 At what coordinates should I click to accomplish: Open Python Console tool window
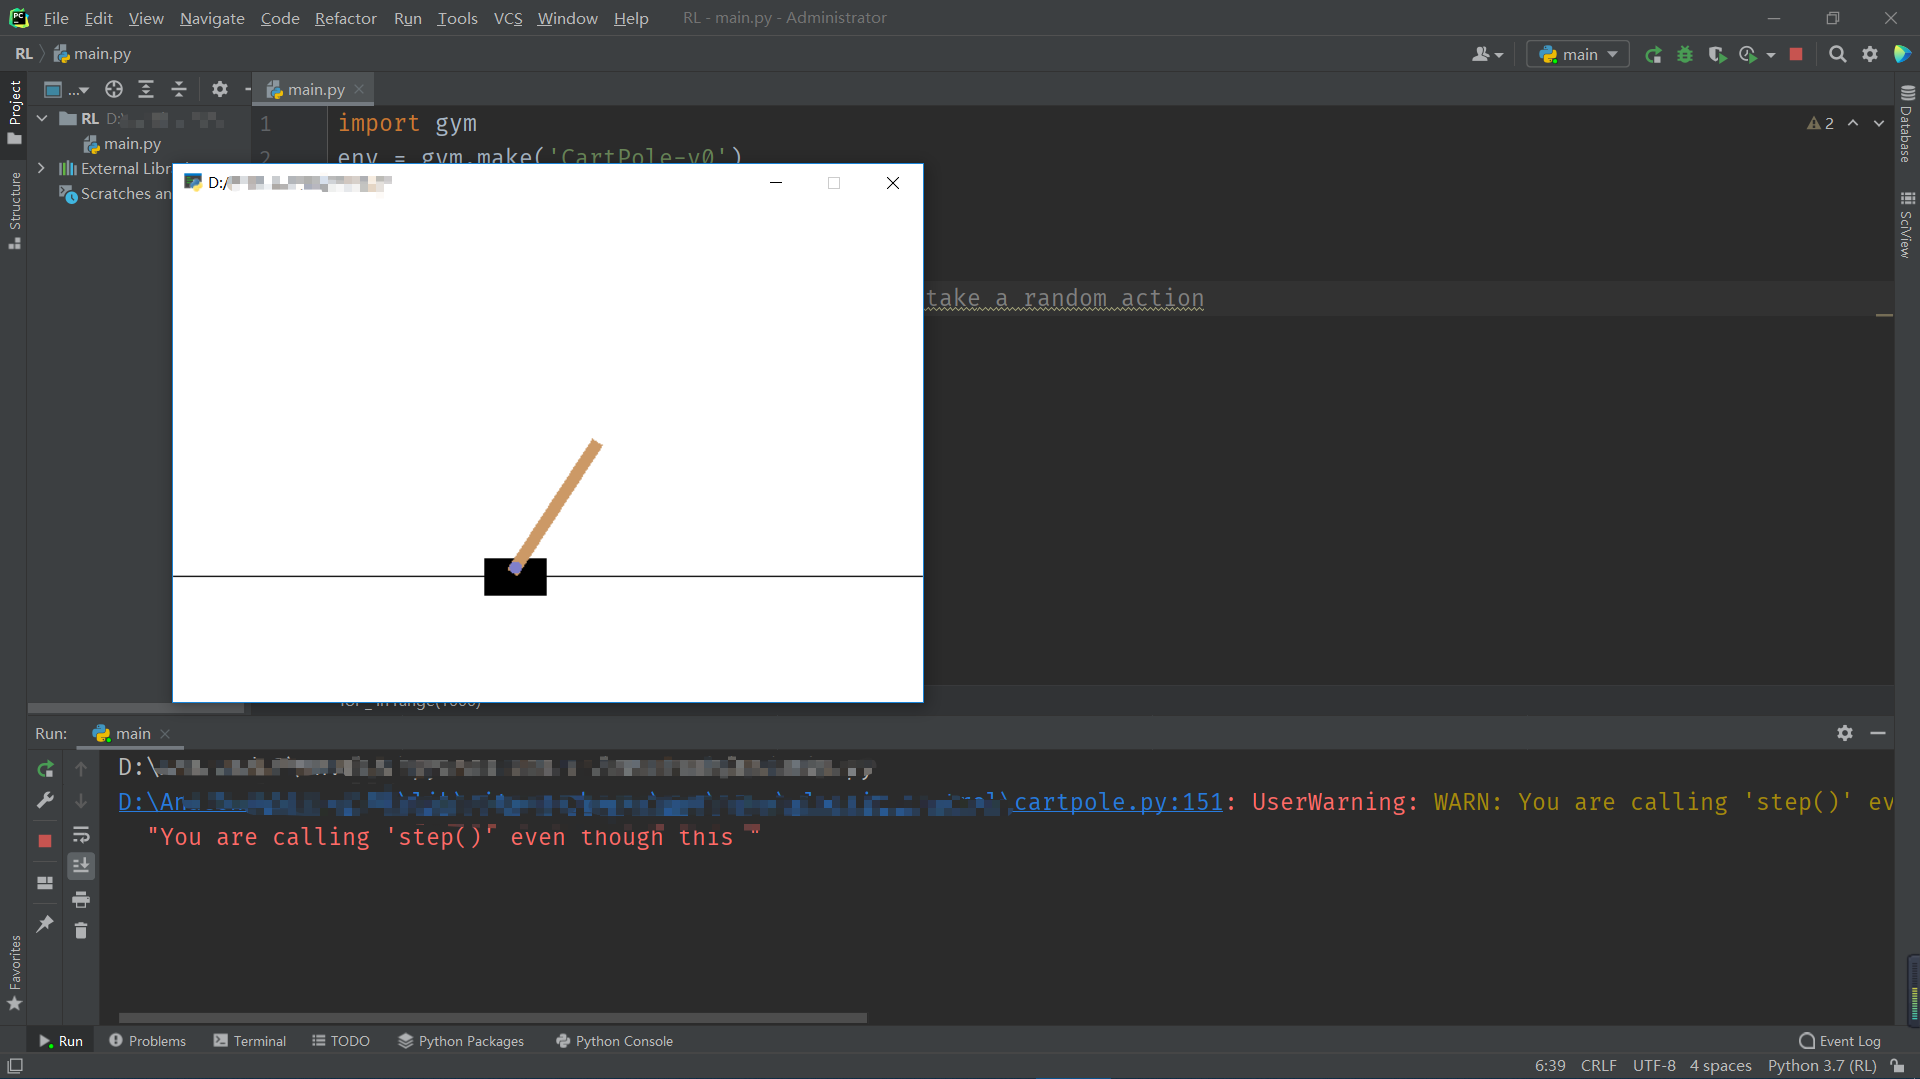pos(615,1041)
